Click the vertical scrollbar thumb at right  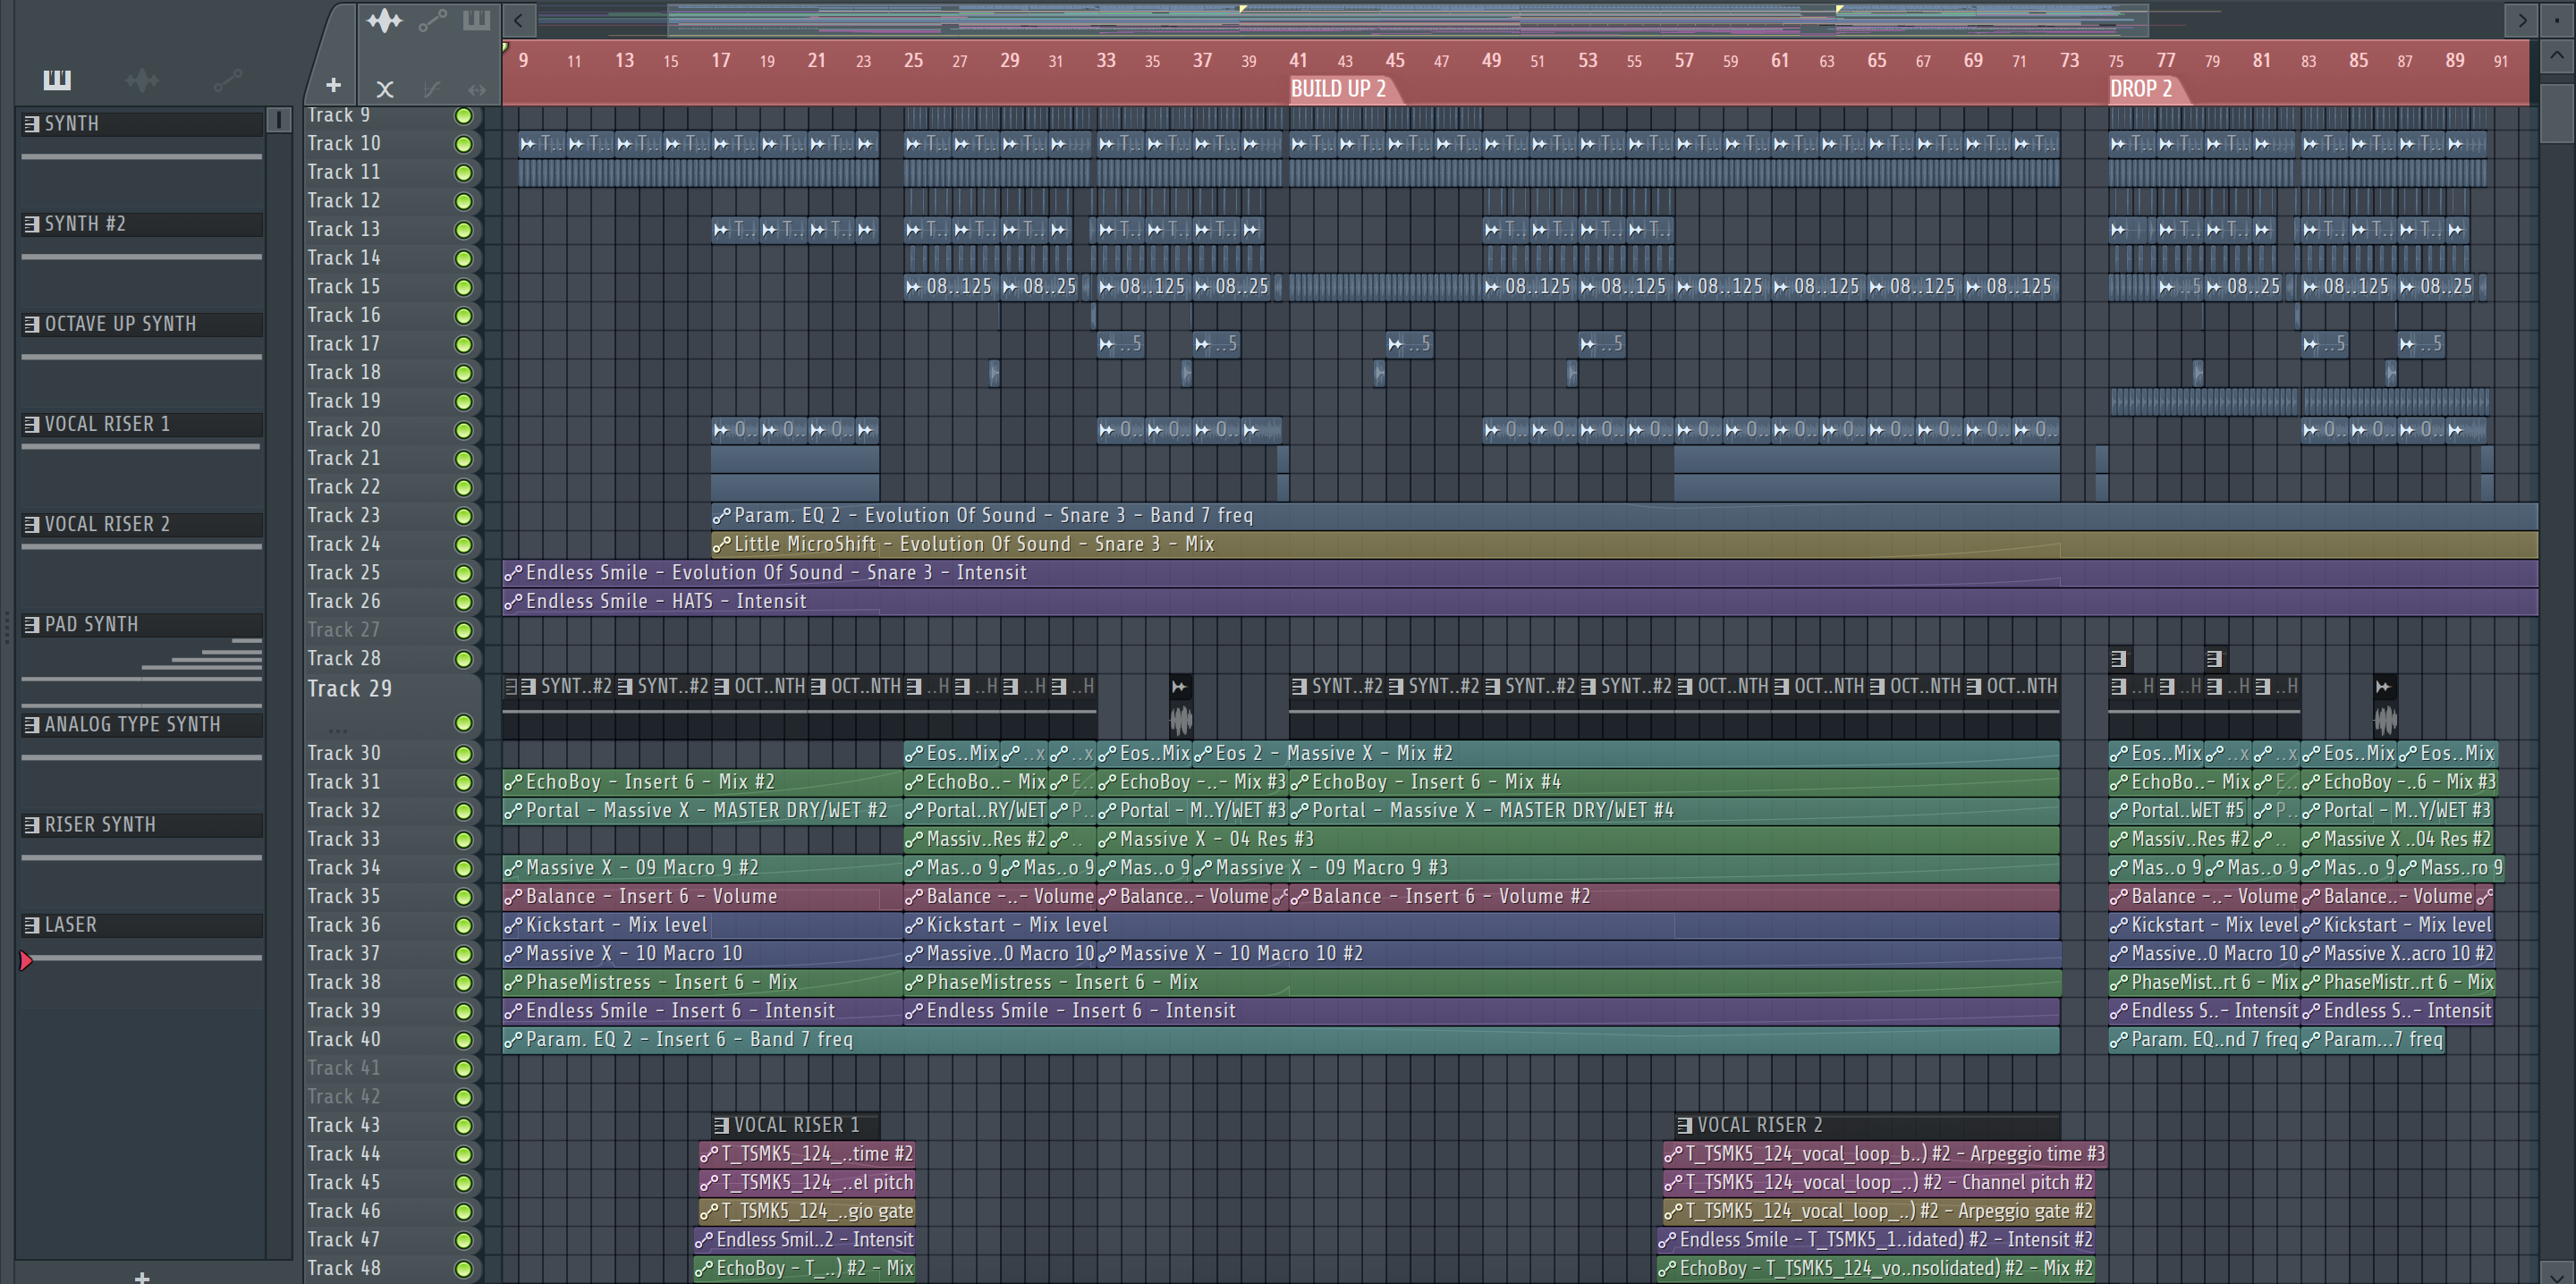click(2557, 112)
